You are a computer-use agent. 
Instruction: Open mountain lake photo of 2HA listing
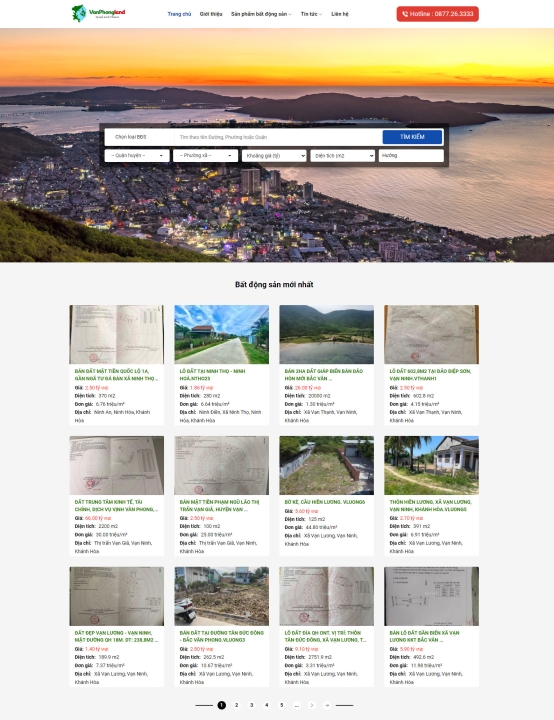coord(326,334)
